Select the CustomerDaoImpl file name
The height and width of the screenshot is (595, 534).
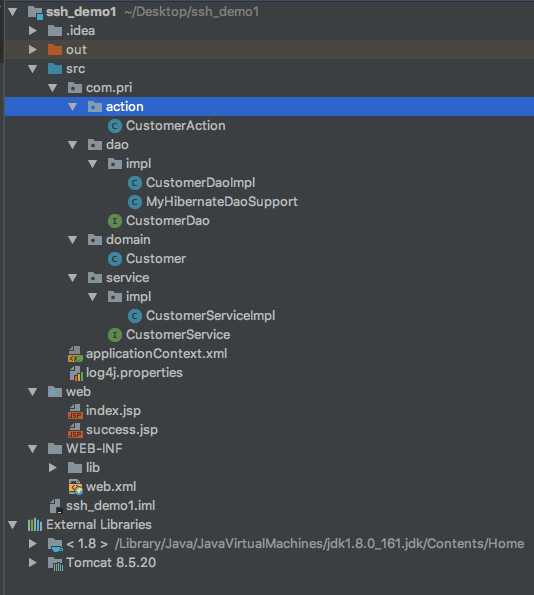coord(200,183)
